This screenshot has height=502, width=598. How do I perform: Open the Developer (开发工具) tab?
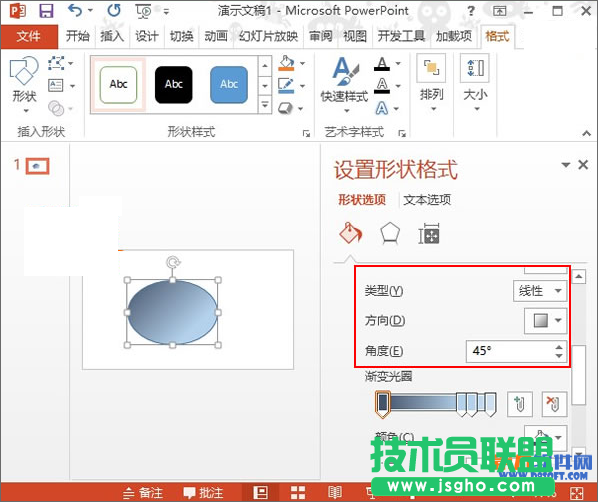pos(401,37)
